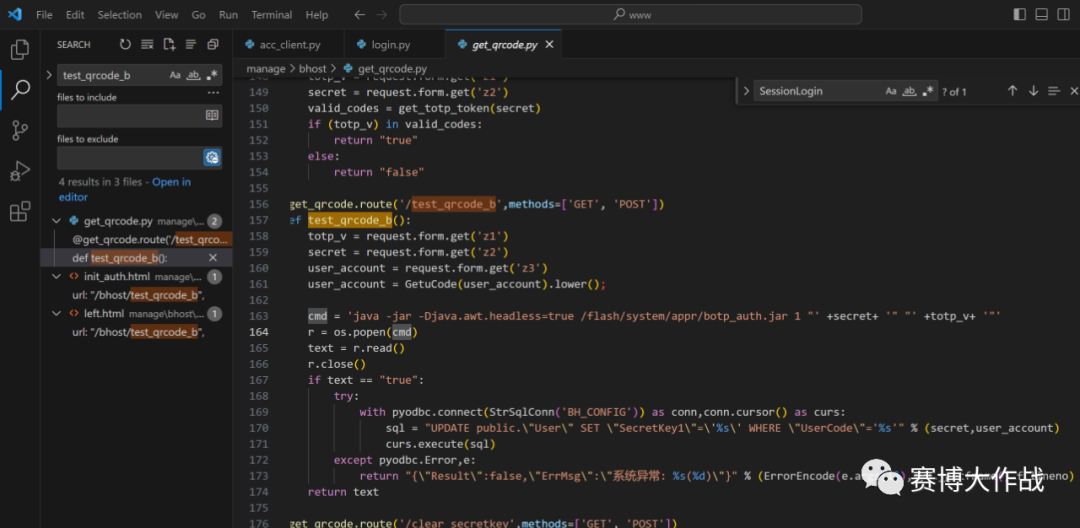This screenshot has height=528, width=1080.
Task: Dismiss the 'def test_qrcode_b():' search result
Action: point(213,257)
